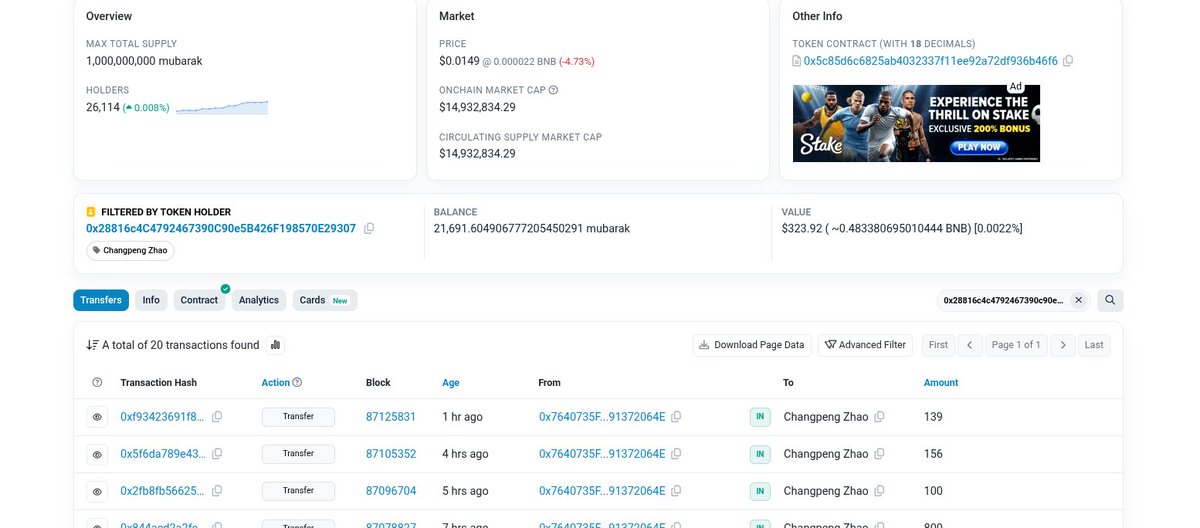The height and width of the screenshot is (528, 1200).
Task: Switch to the Analytics tab
Action: (x=259, y=300)
